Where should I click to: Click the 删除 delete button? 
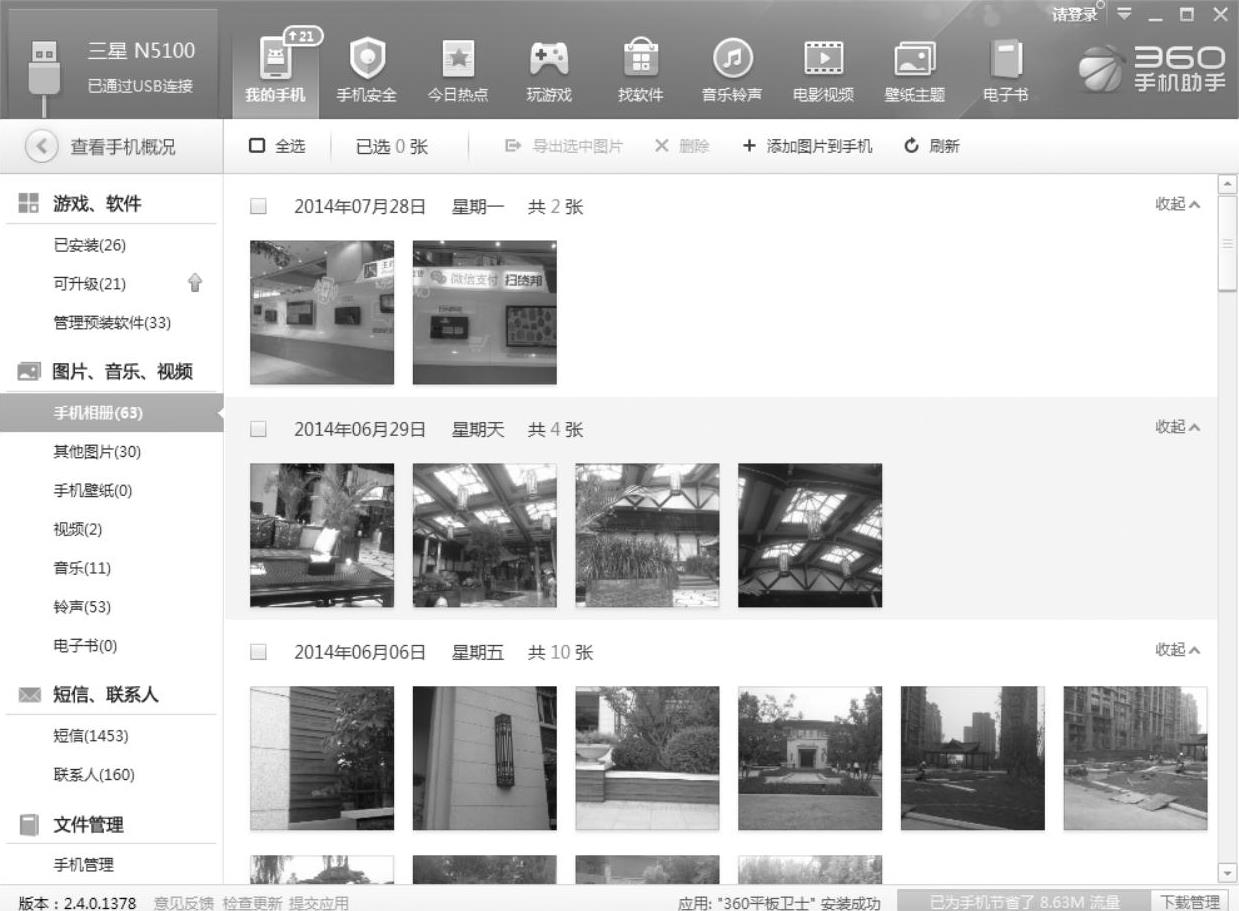[682, 146]
